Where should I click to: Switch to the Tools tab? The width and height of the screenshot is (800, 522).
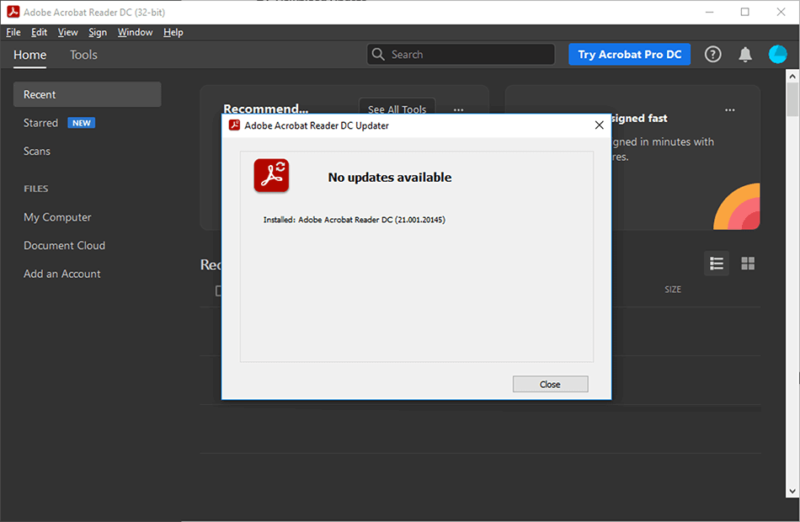83,55
